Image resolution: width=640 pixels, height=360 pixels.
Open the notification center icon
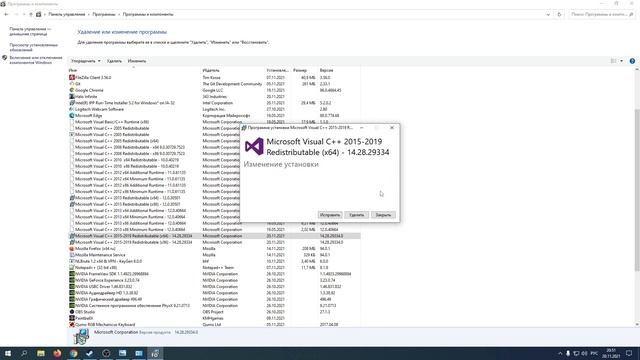[x=629, y=353]
